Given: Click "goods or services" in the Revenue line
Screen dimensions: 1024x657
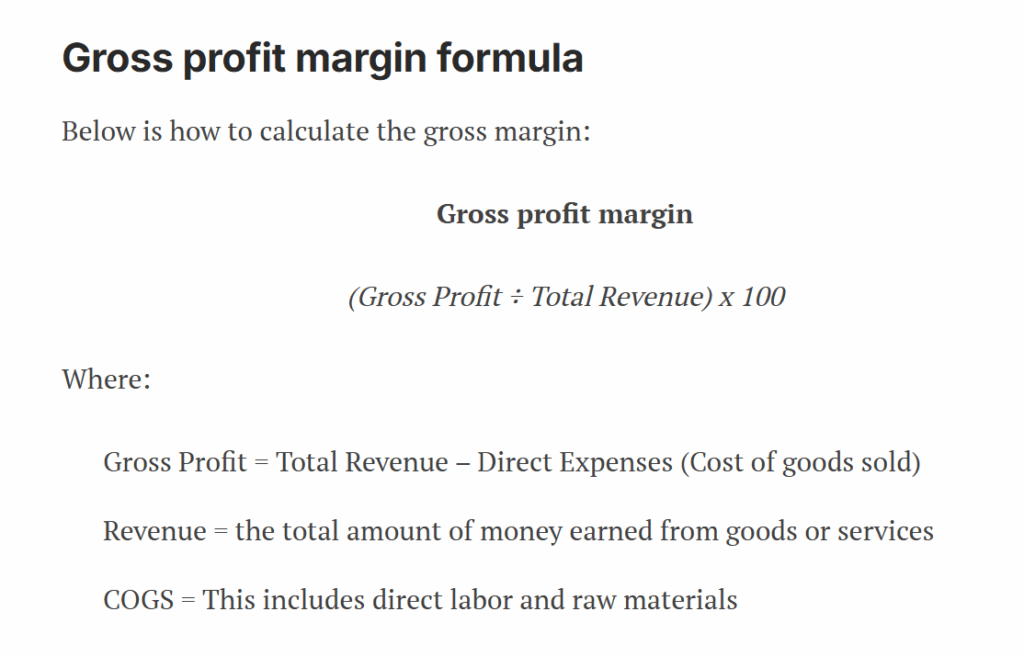Looking at the screenshot, I should coord(829,531).
